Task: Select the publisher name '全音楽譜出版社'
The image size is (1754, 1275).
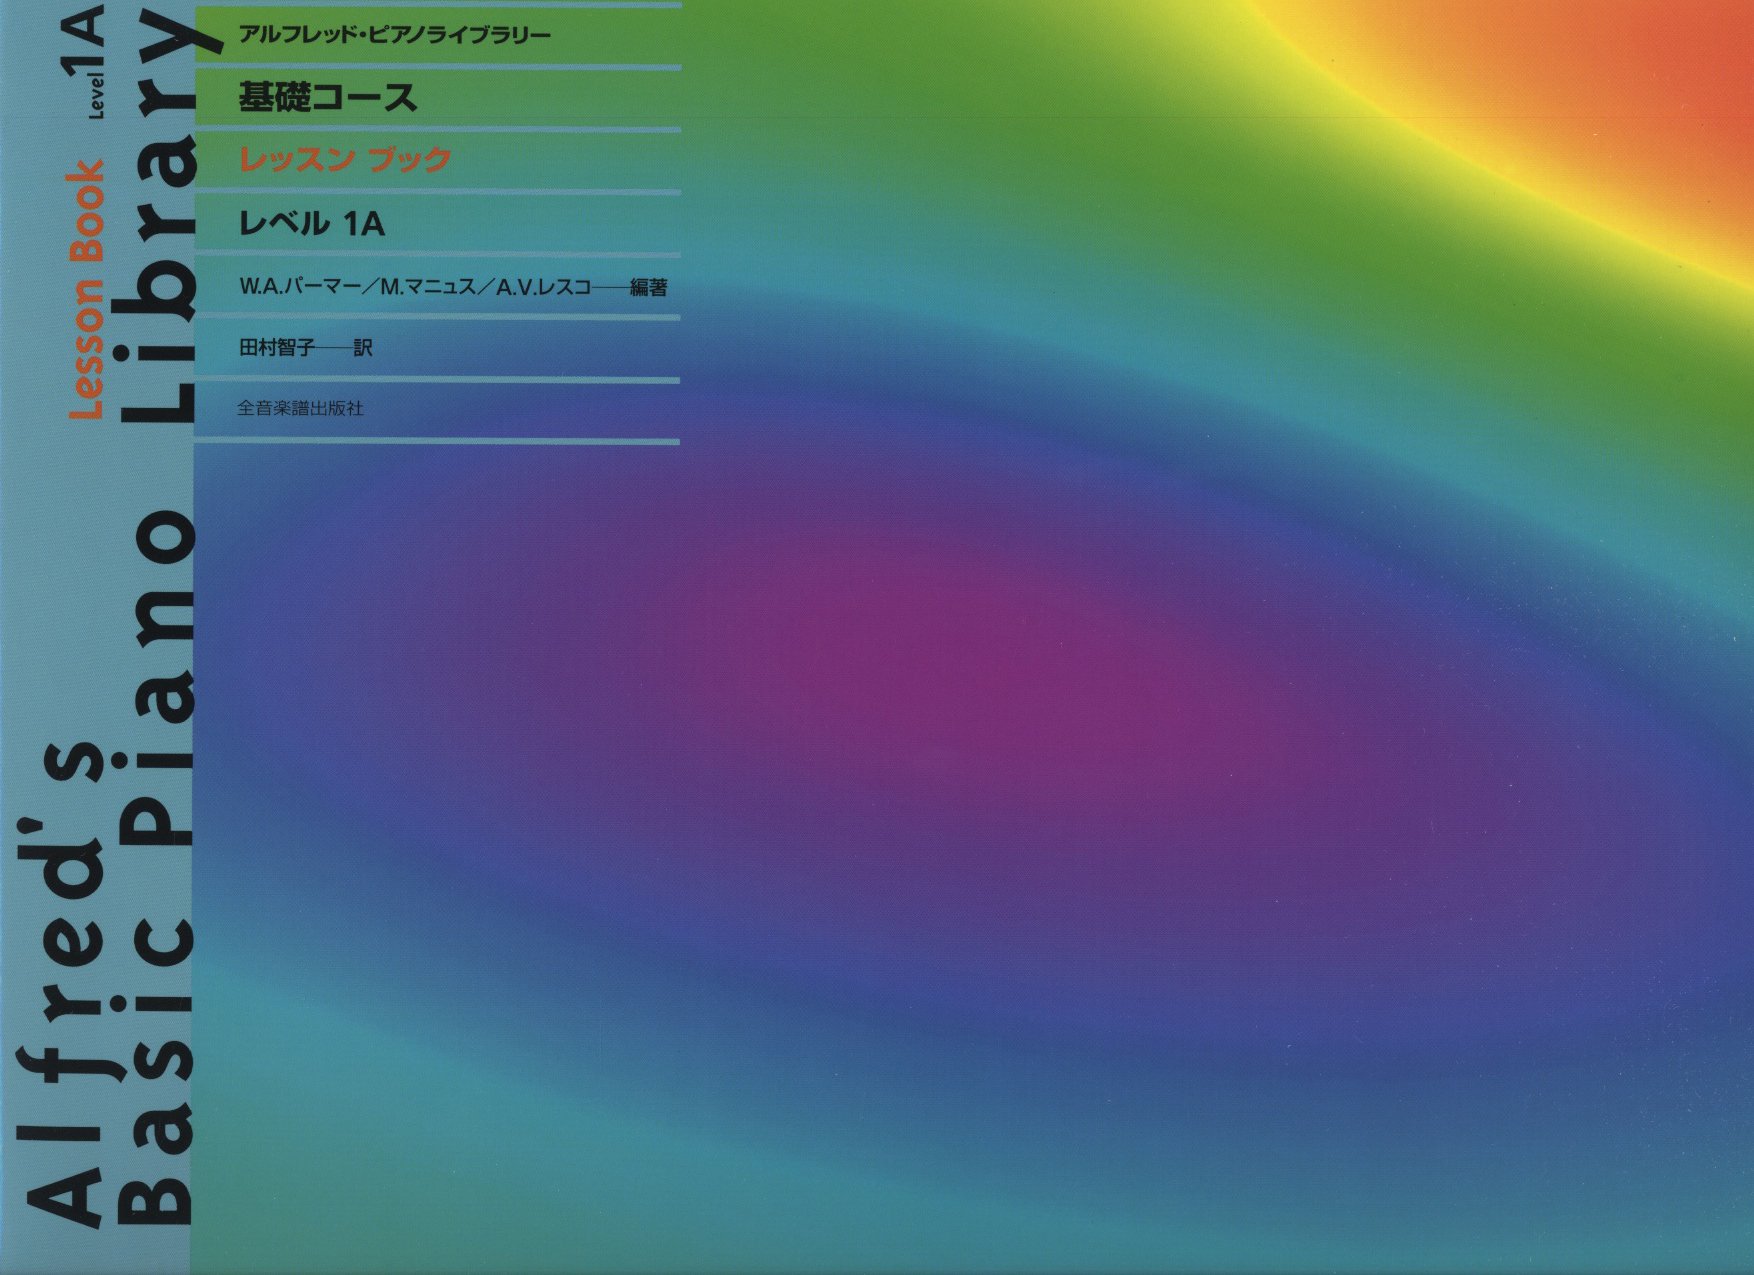Action: tap(300, 408)
